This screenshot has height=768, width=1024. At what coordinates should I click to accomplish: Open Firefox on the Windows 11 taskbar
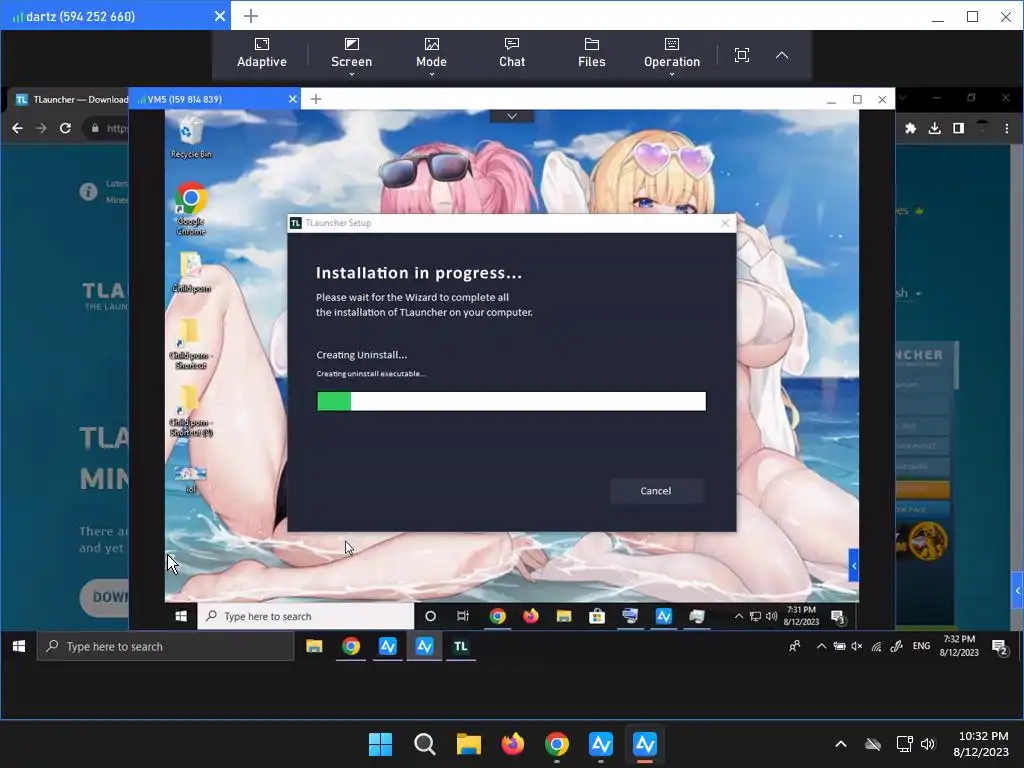pos(513,743)
